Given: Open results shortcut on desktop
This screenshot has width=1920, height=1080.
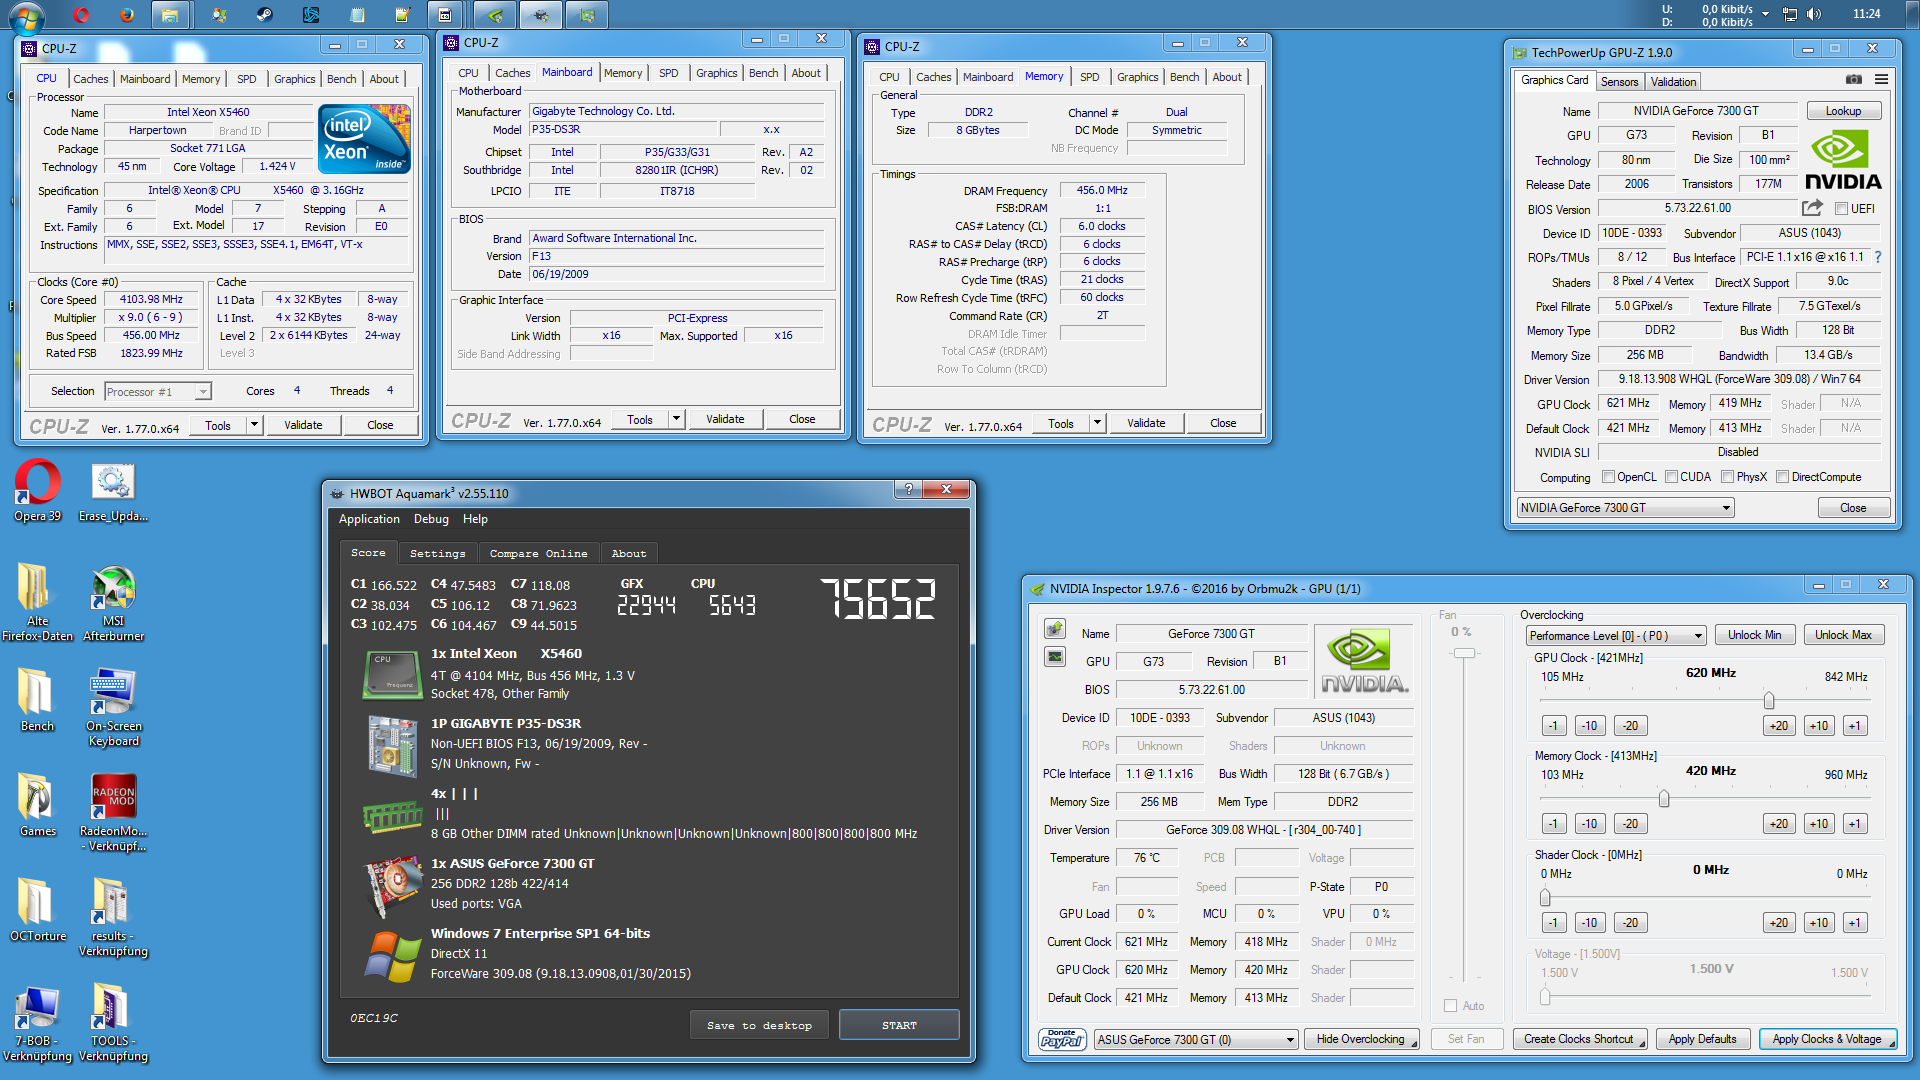Looking at the screenshot, I should point(113,917).
